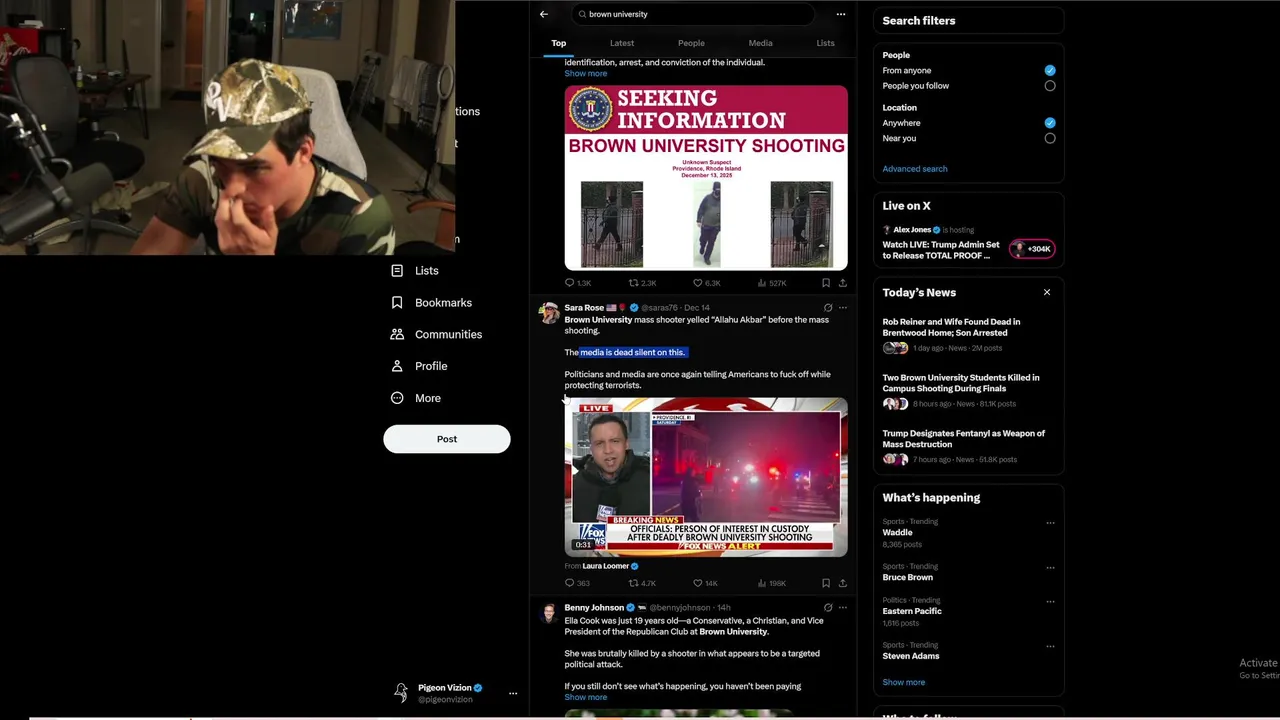The height and width of the screenshot is (720, 1280).
Task: Like Sara Rose post with 14K likes
Action: click(705, 583)
